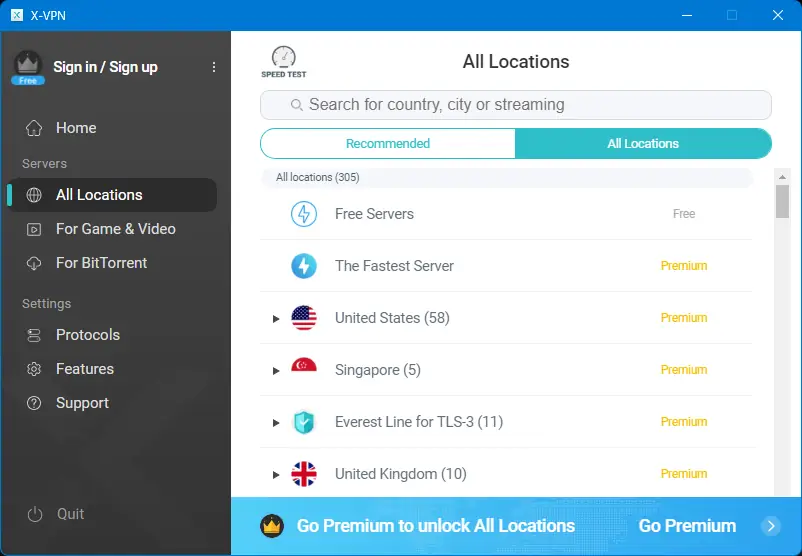This screenshot has height=556, width=802.
Task: Switch to the Recommended tab
Action: click(388, 144)
